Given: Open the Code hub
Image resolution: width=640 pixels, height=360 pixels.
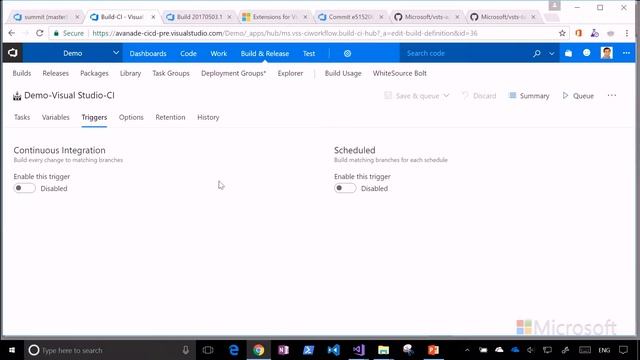Looking at the screenshot, I should [188, 53].
